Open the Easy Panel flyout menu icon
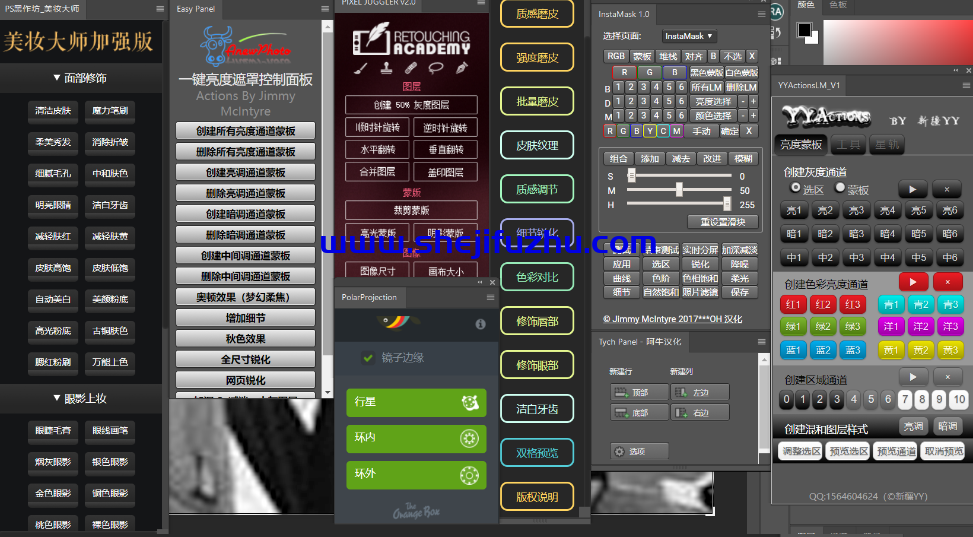973x537 pixels. coord(325,9)
